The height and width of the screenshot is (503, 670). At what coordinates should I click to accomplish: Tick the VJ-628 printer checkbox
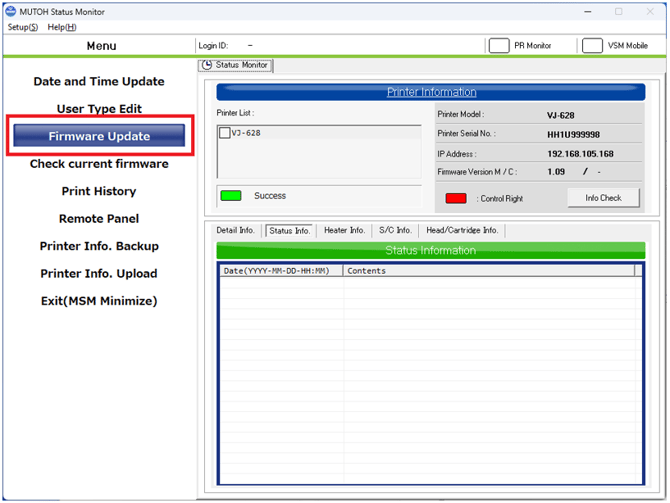tap(224, 133)
